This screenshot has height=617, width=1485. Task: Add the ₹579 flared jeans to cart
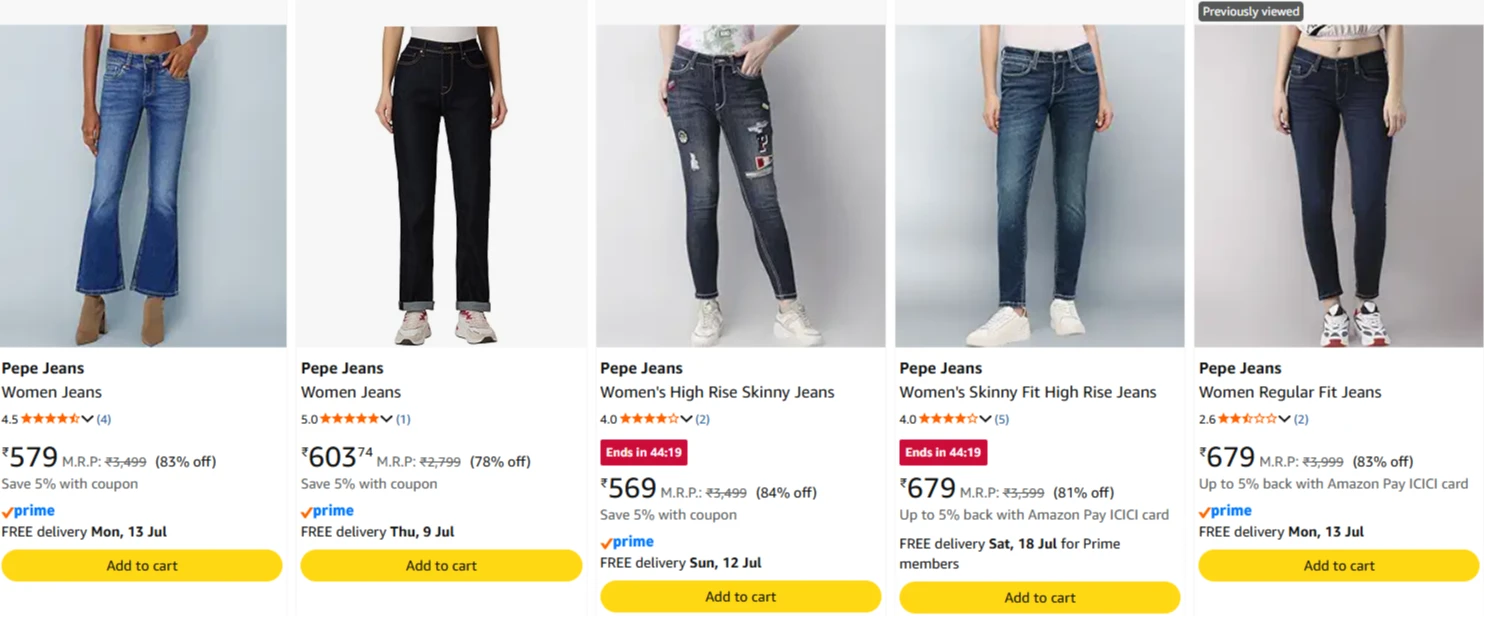tap(142, 565)
